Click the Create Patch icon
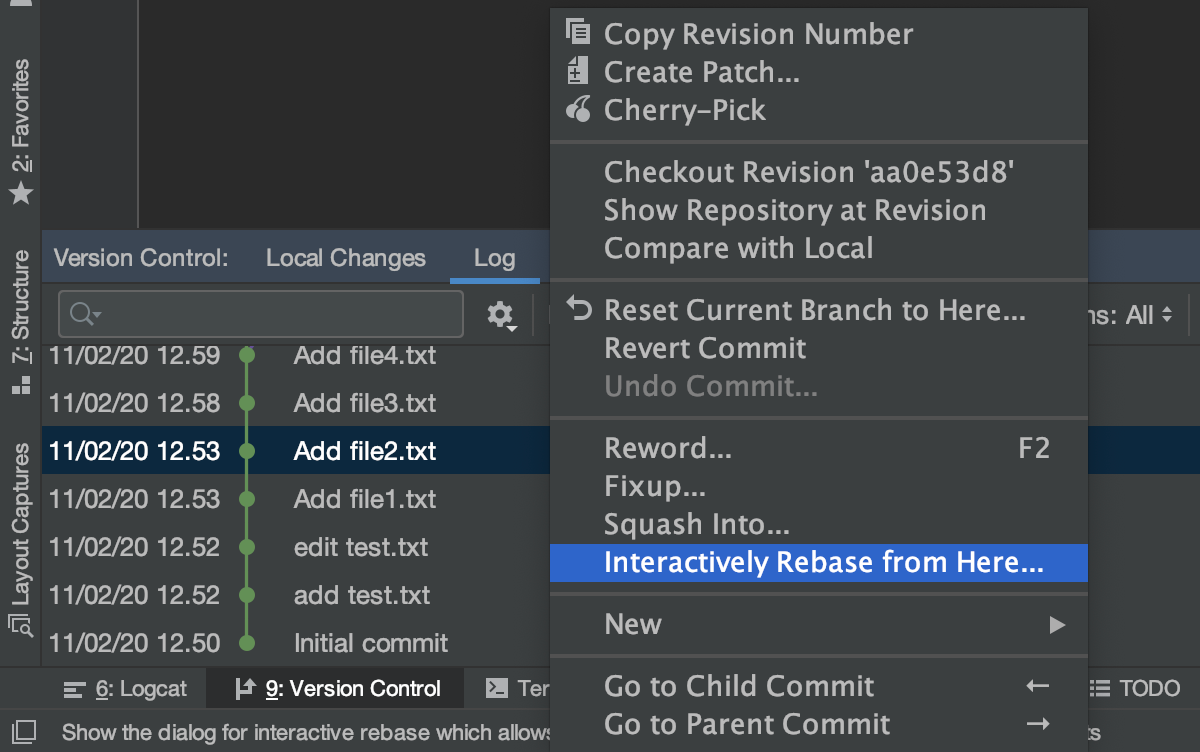This screenshot has height=752, width=1200. (578, 71)
